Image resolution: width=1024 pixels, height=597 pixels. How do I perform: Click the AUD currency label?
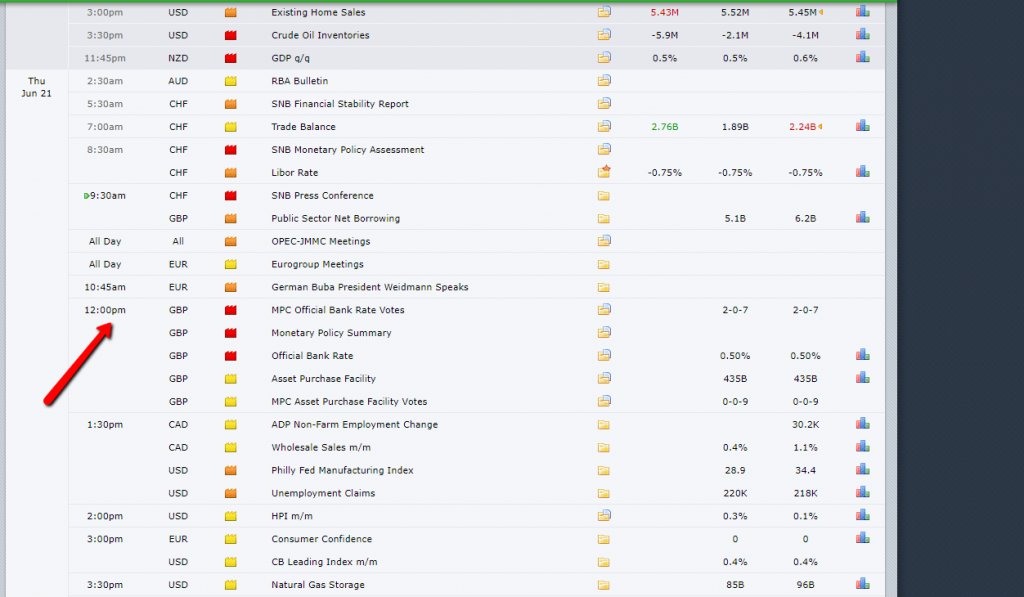click(178, 81)
